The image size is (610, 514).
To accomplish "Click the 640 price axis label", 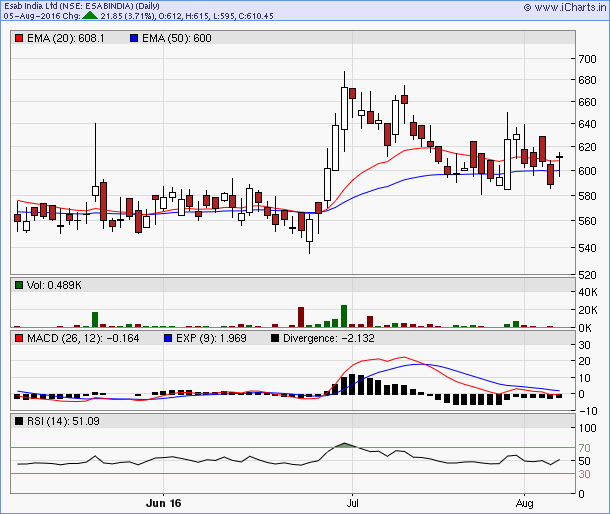I will pos(587,124).
